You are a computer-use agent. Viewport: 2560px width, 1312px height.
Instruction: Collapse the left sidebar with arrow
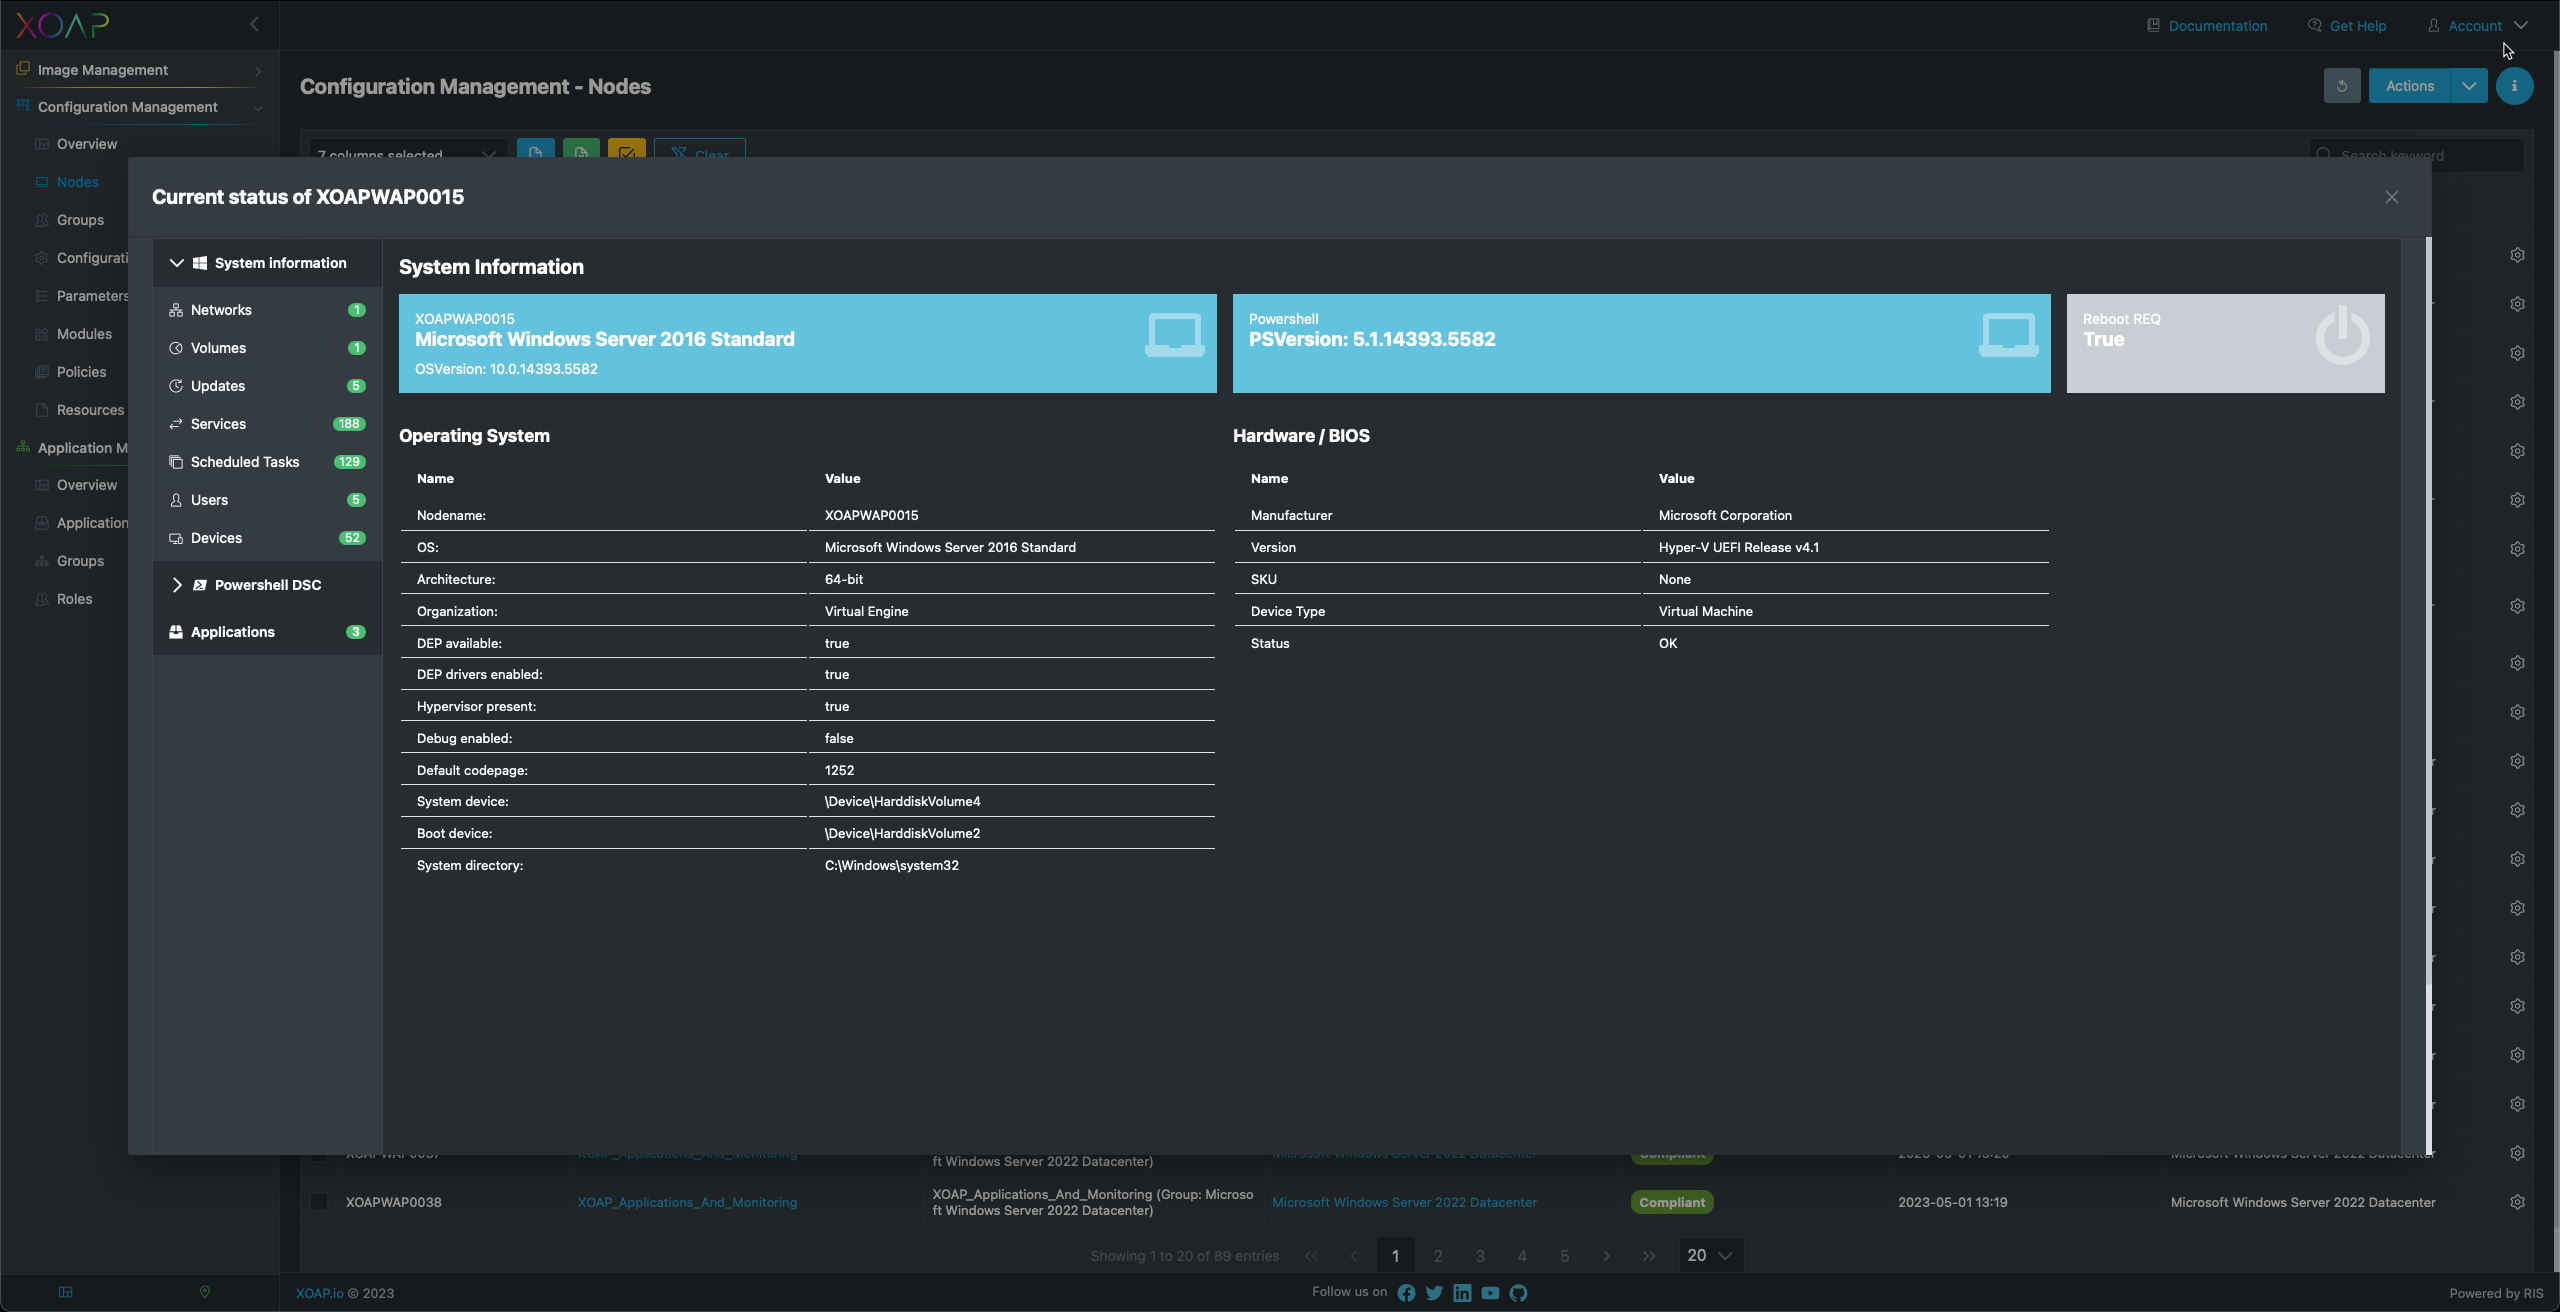pyautogui.click(x=255, y=24)
